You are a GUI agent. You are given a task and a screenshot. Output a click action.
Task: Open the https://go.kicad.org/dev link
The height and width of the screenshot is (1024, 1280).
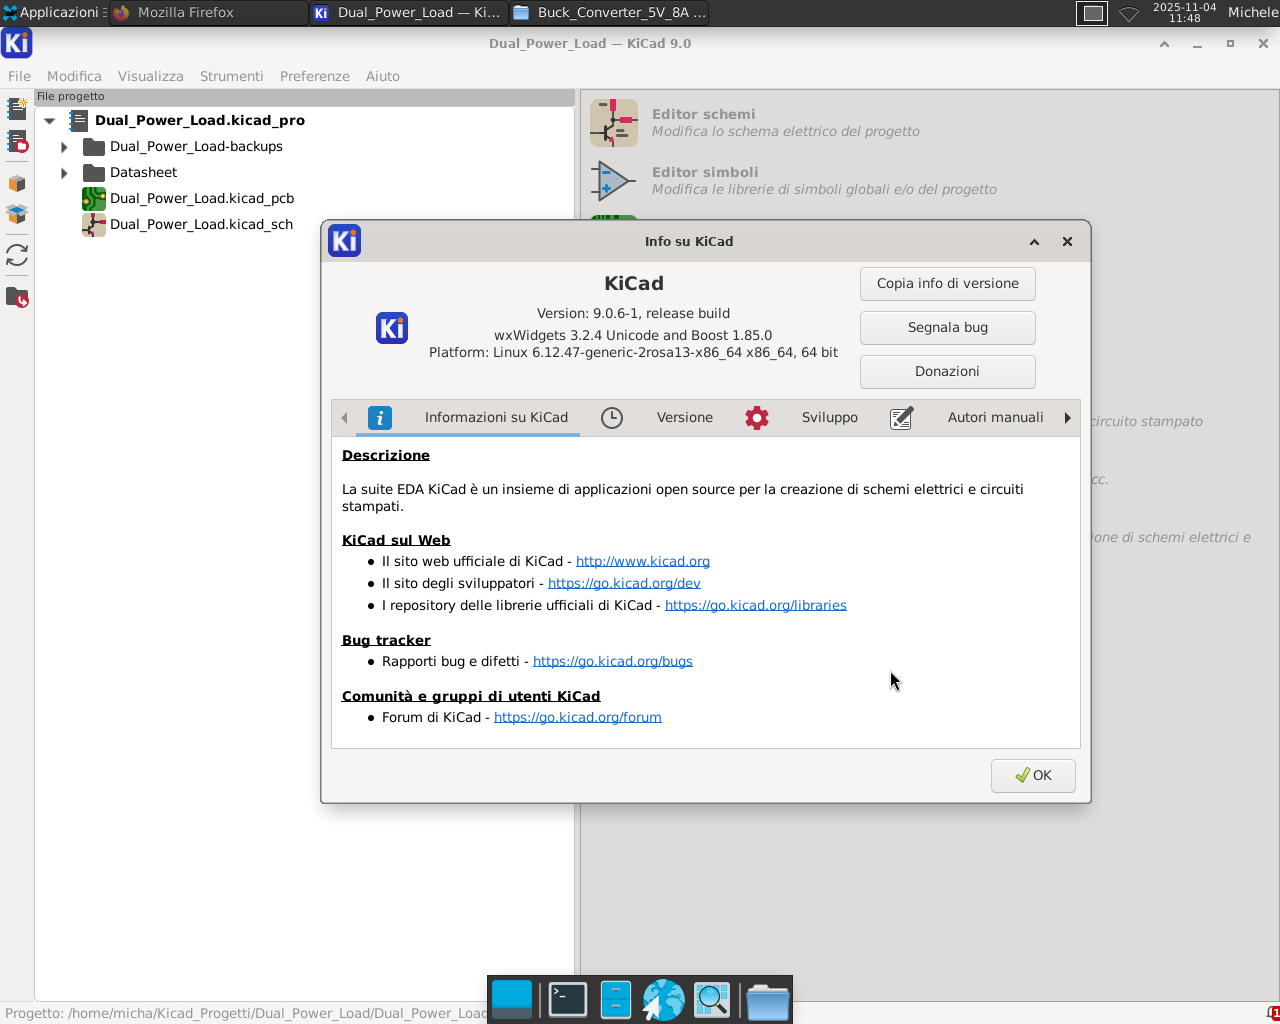pyautogui.click(x=624, y=584)
